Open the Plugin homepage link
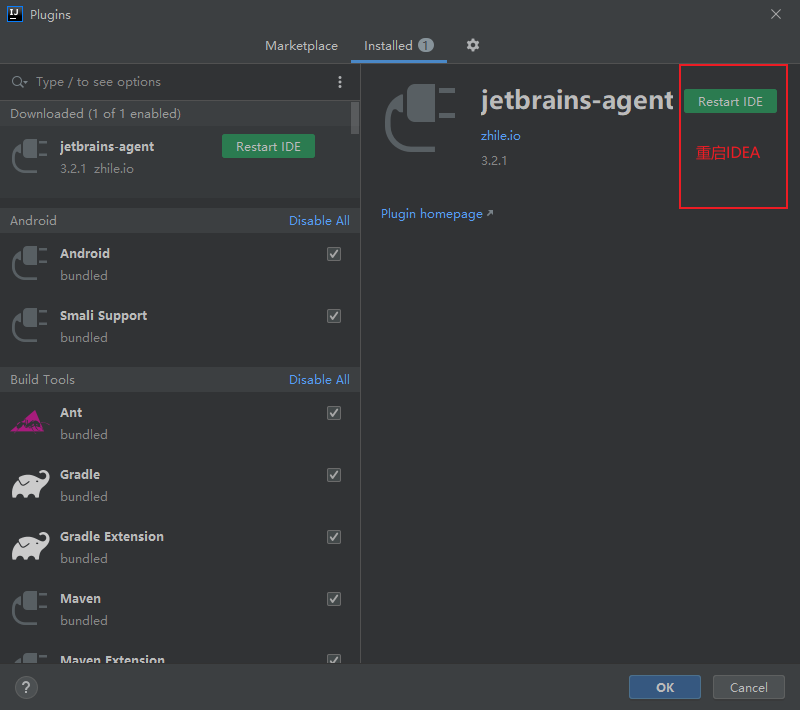Viewport: 800px width, 710px height. point(437,214)
